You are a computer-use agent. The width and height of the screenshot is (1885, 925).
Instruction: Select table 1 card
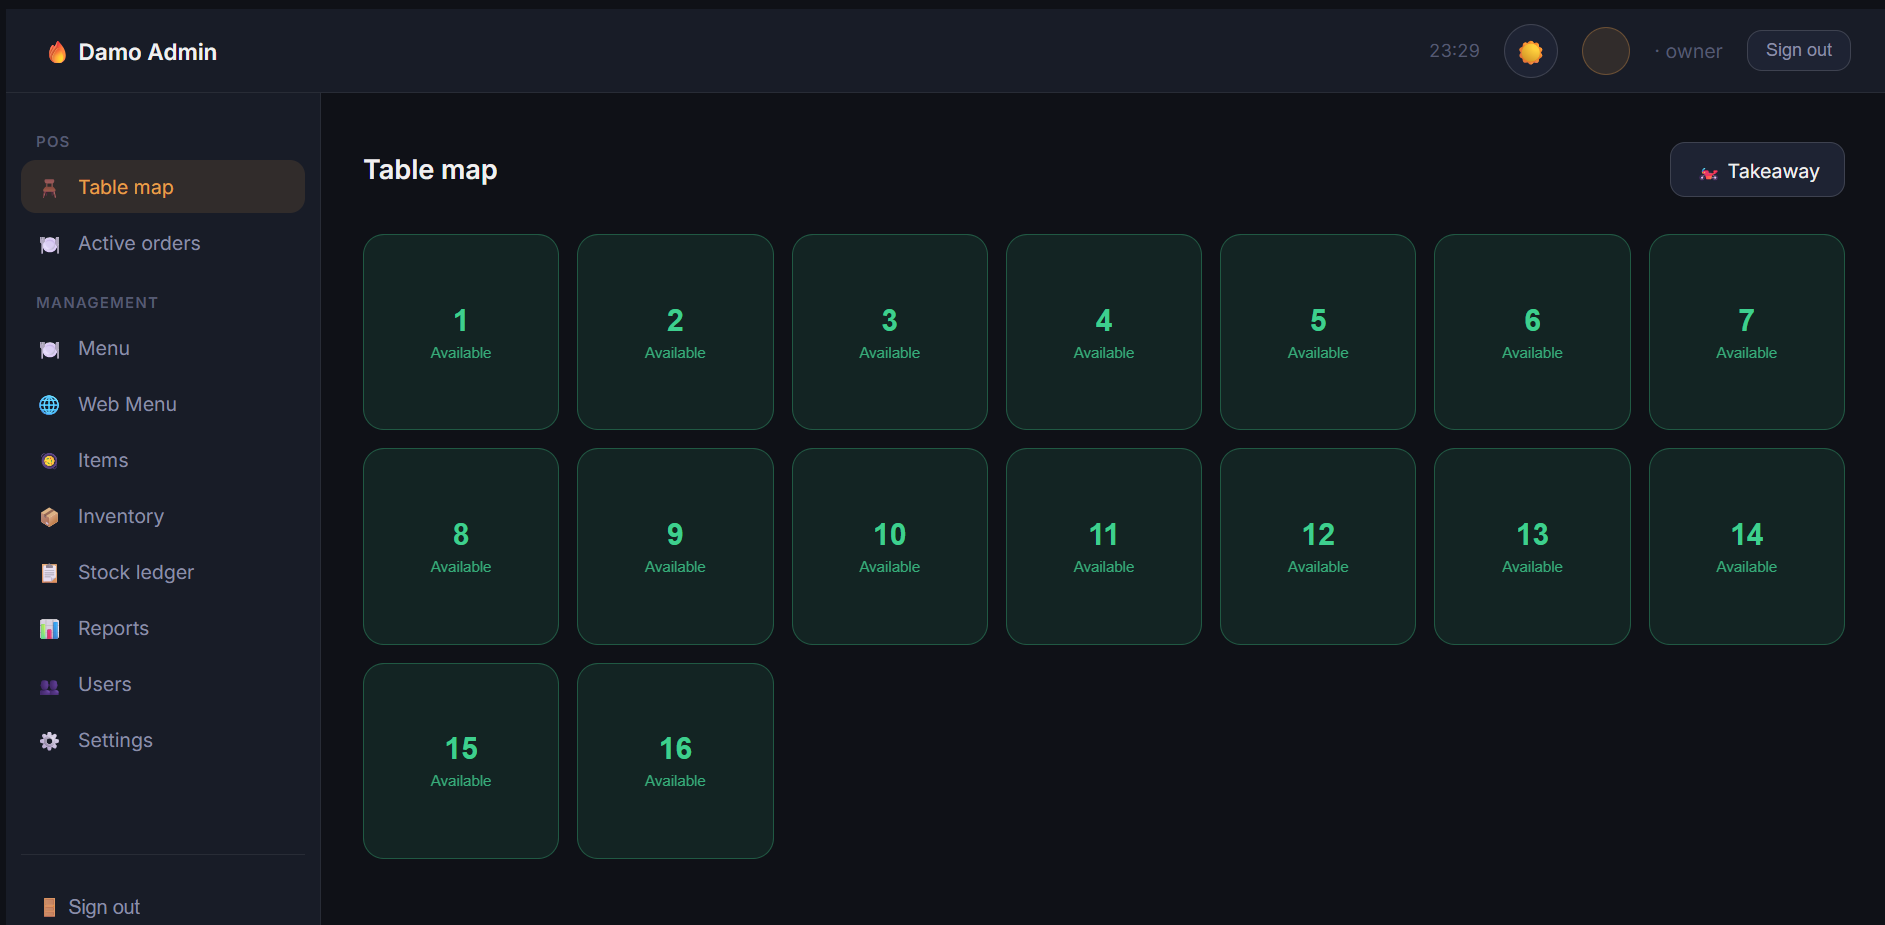tap(461, 332)
